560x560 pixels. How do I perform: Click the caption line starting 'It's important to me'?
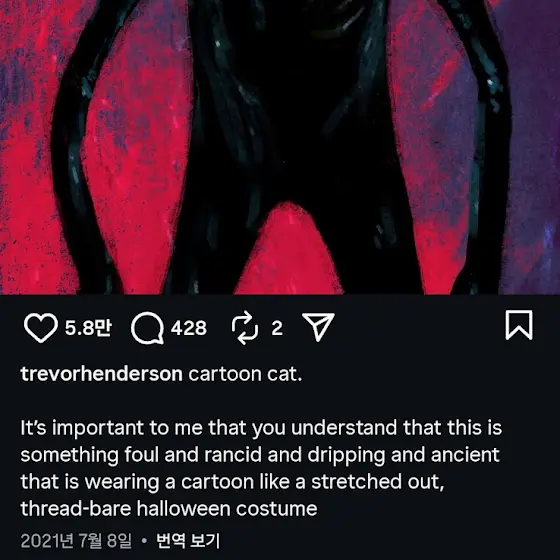[x=261, y=428]
